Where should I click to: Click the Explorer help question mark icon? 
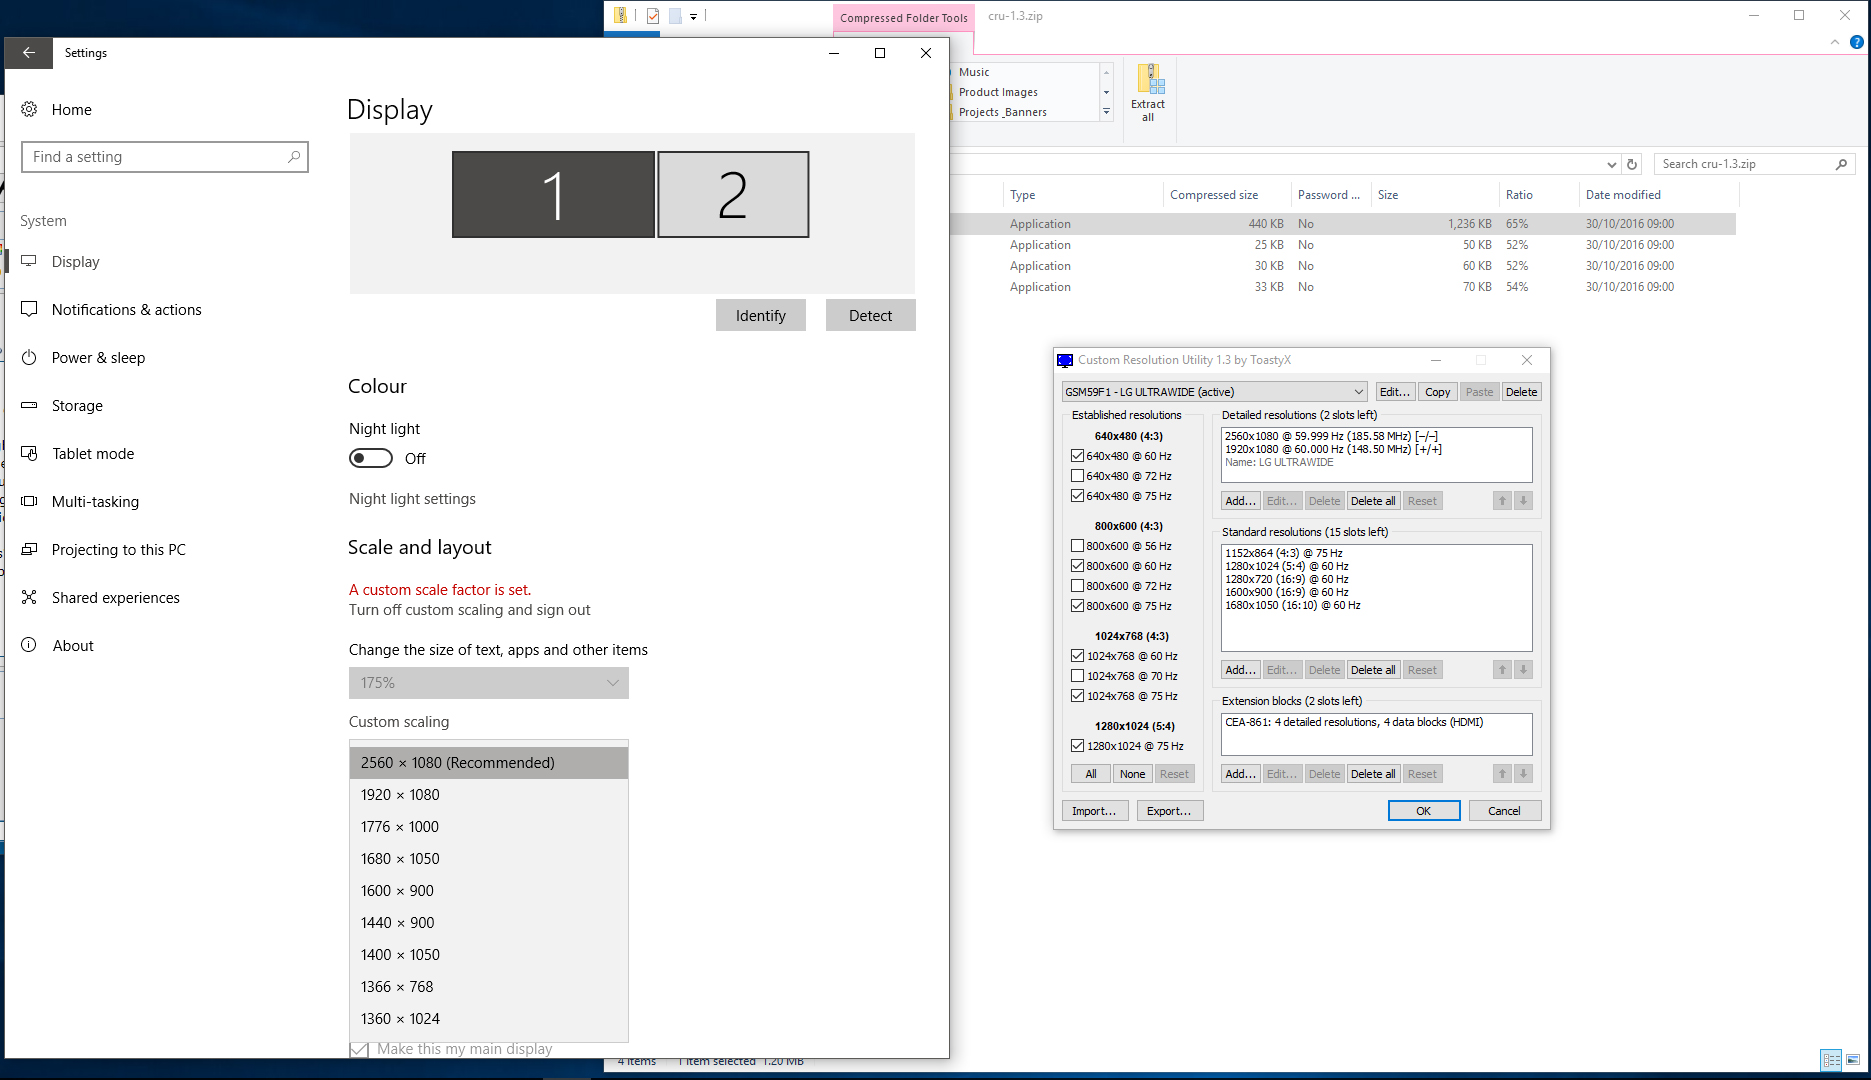(1856, 42)
